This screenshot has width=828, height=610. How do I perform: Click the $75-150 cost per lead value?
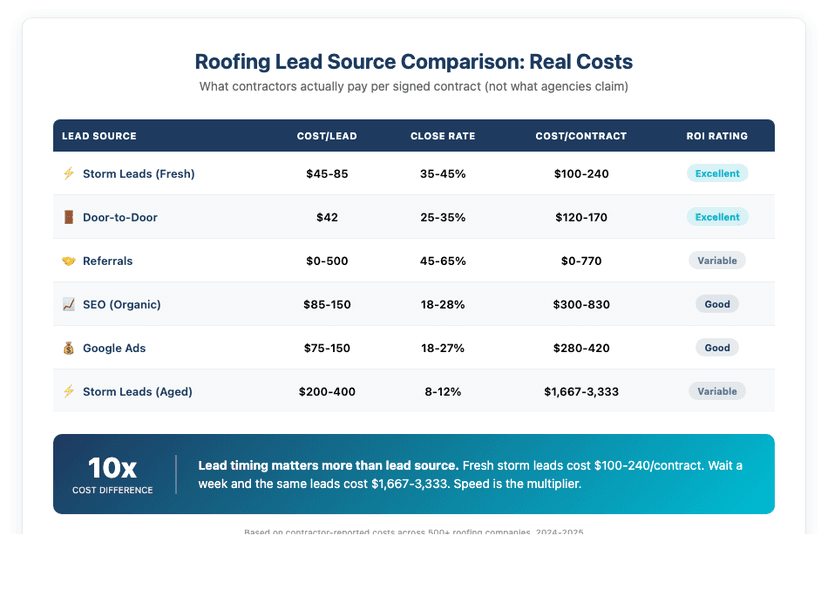tap(327, 348)
